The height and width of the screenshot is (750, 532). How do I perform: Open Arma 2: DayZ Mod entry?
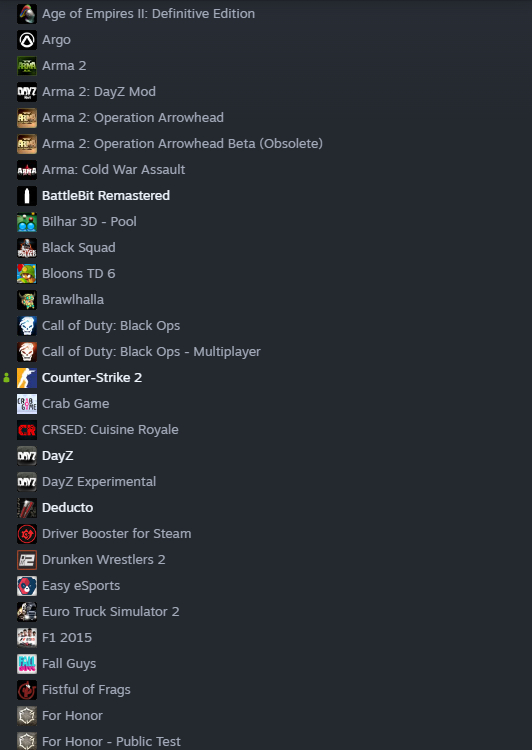pos(99,91)
